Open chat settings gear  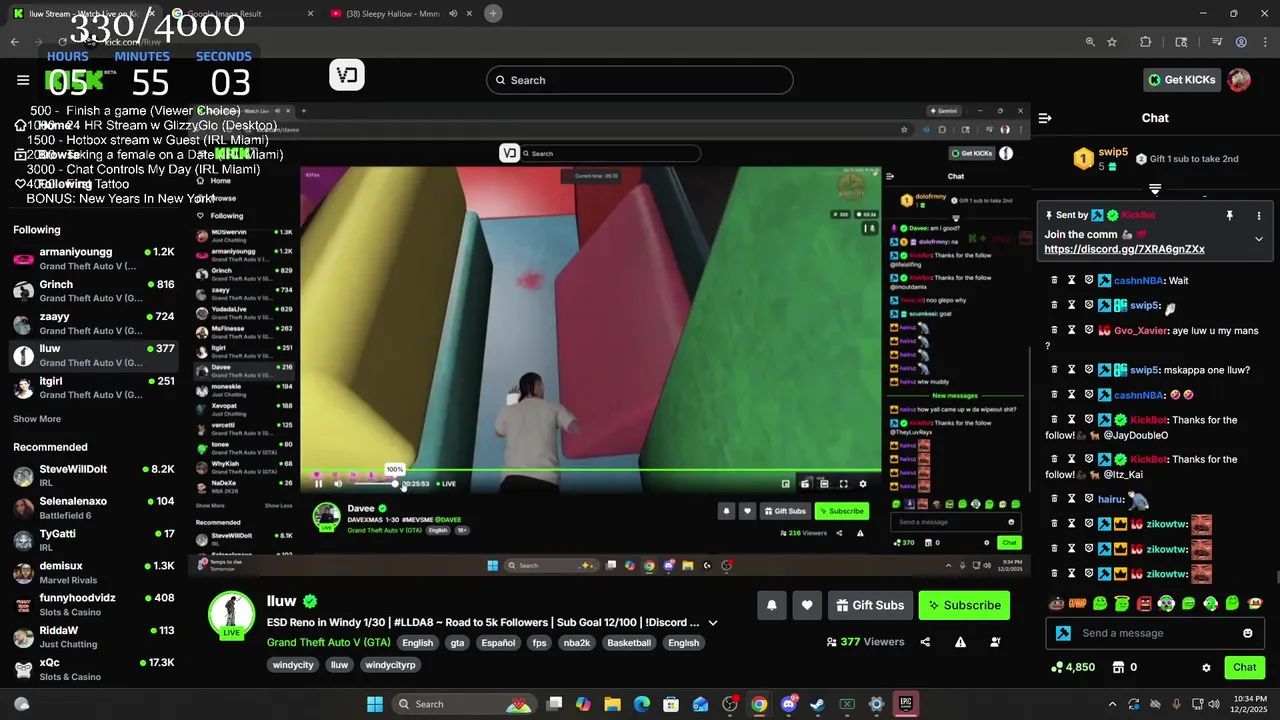(1206, 667)
